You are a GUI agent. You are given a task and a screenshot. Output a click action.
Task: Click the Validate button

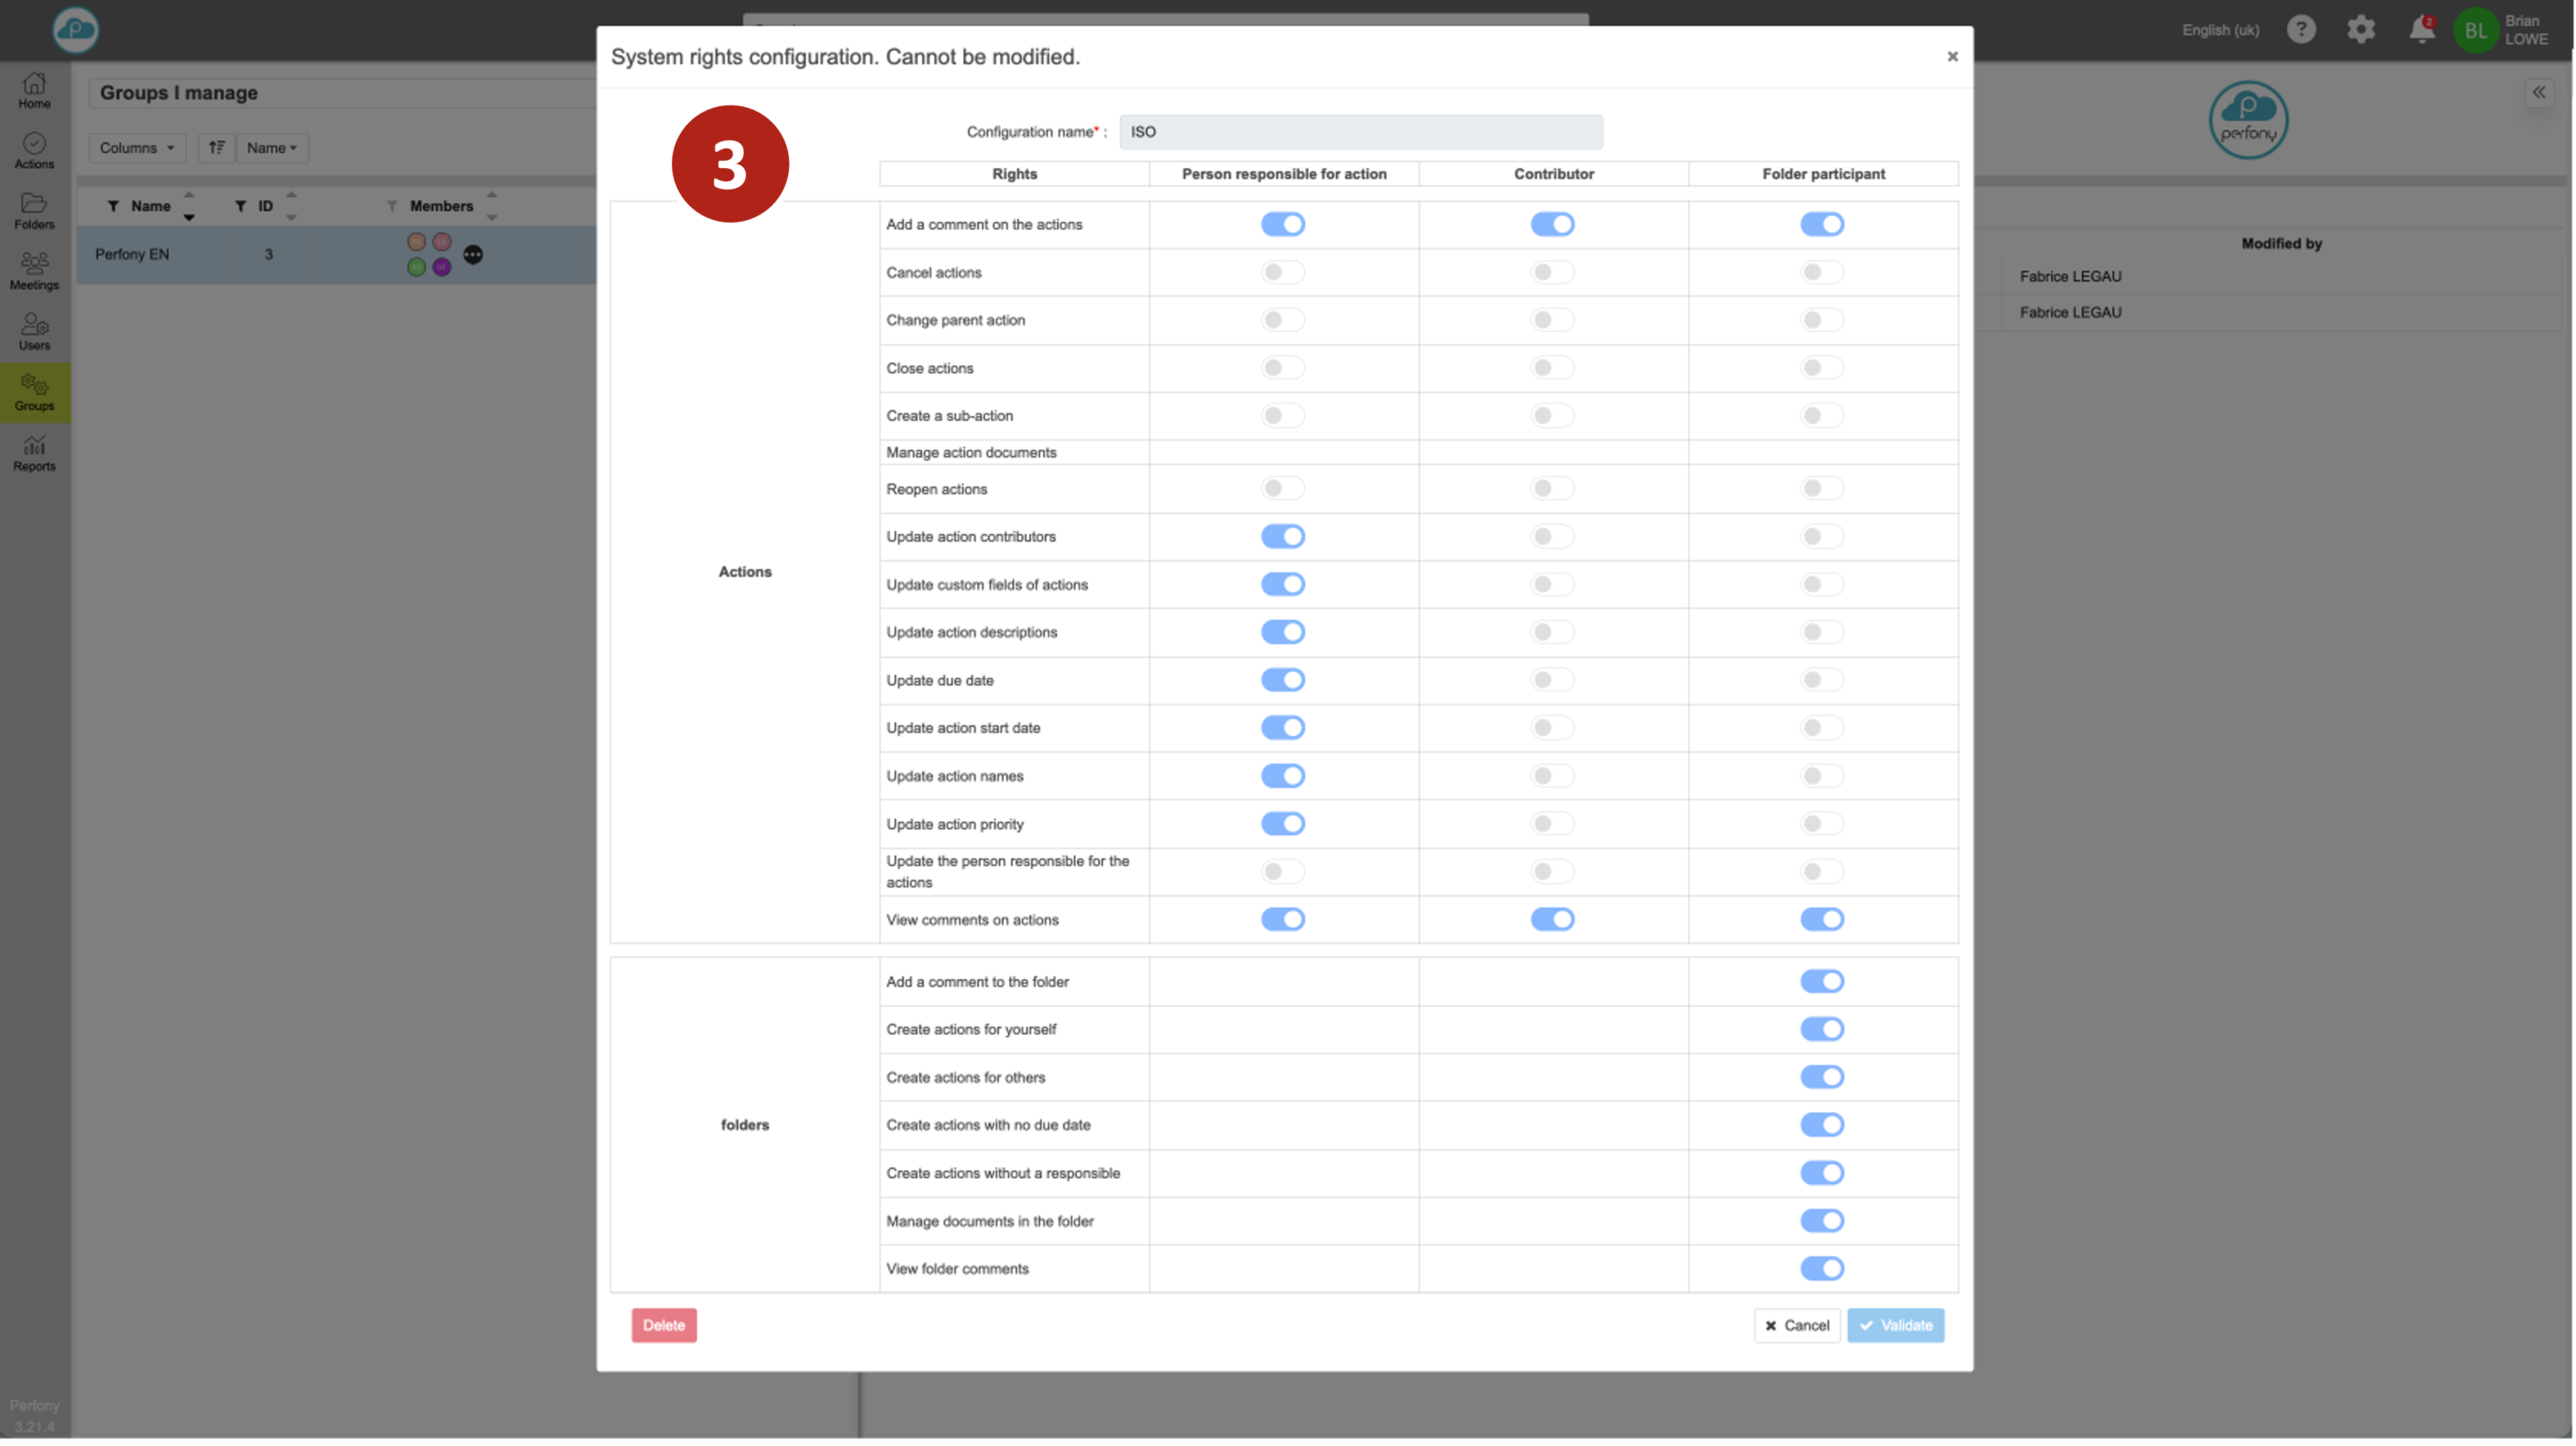pos(1895,1325)
